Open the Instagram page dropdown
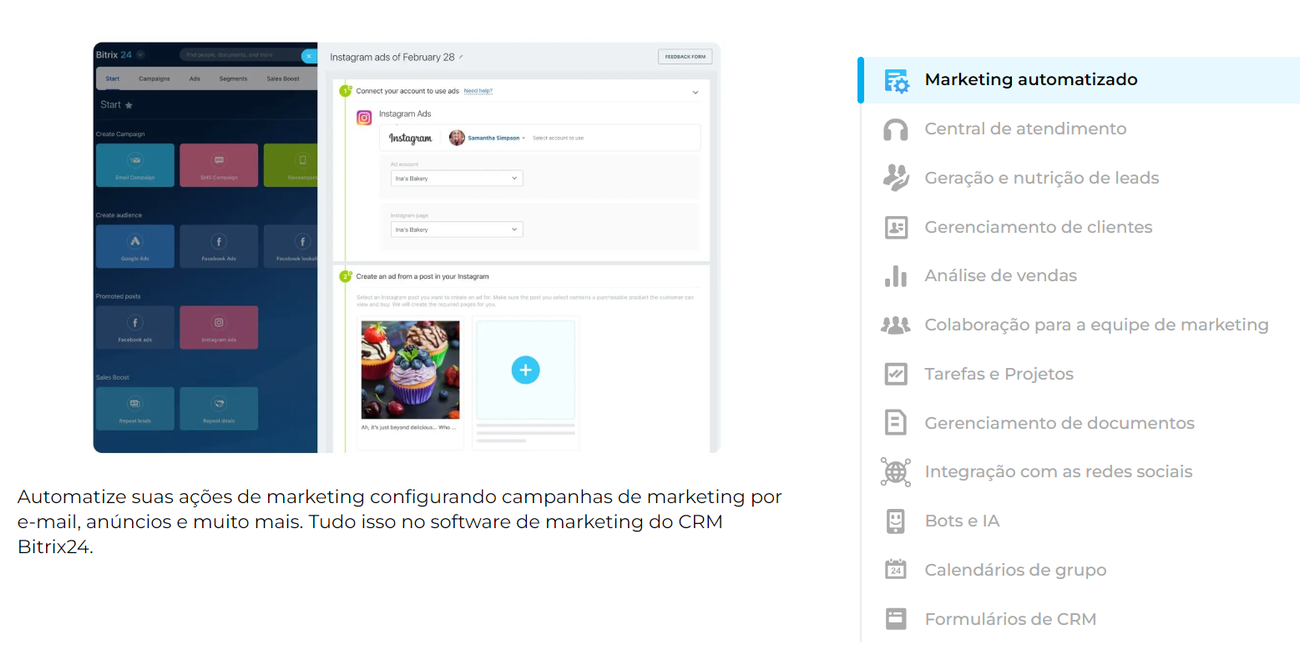 (457, 229)
